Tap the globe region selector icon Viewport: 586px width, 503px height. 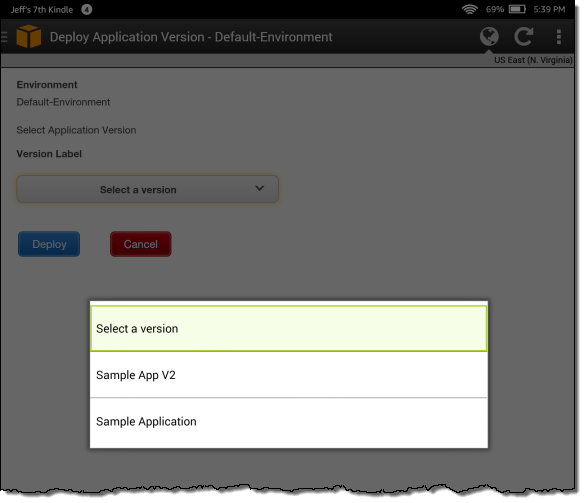(489, 37)
